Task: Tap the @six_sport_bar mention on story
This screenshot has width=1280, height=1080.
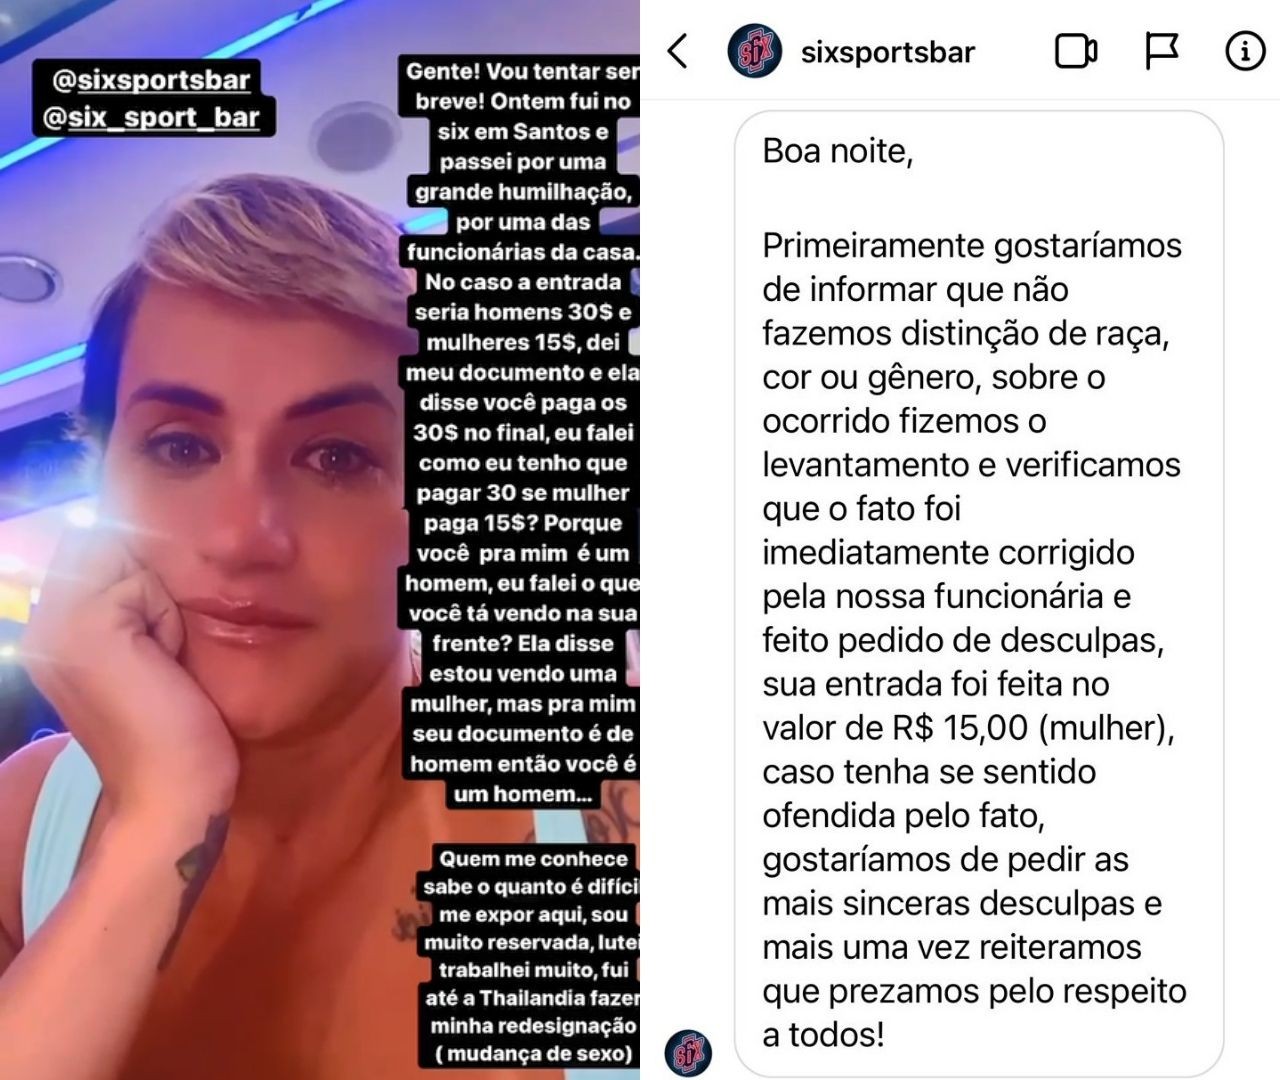Action: coord(151,117)
